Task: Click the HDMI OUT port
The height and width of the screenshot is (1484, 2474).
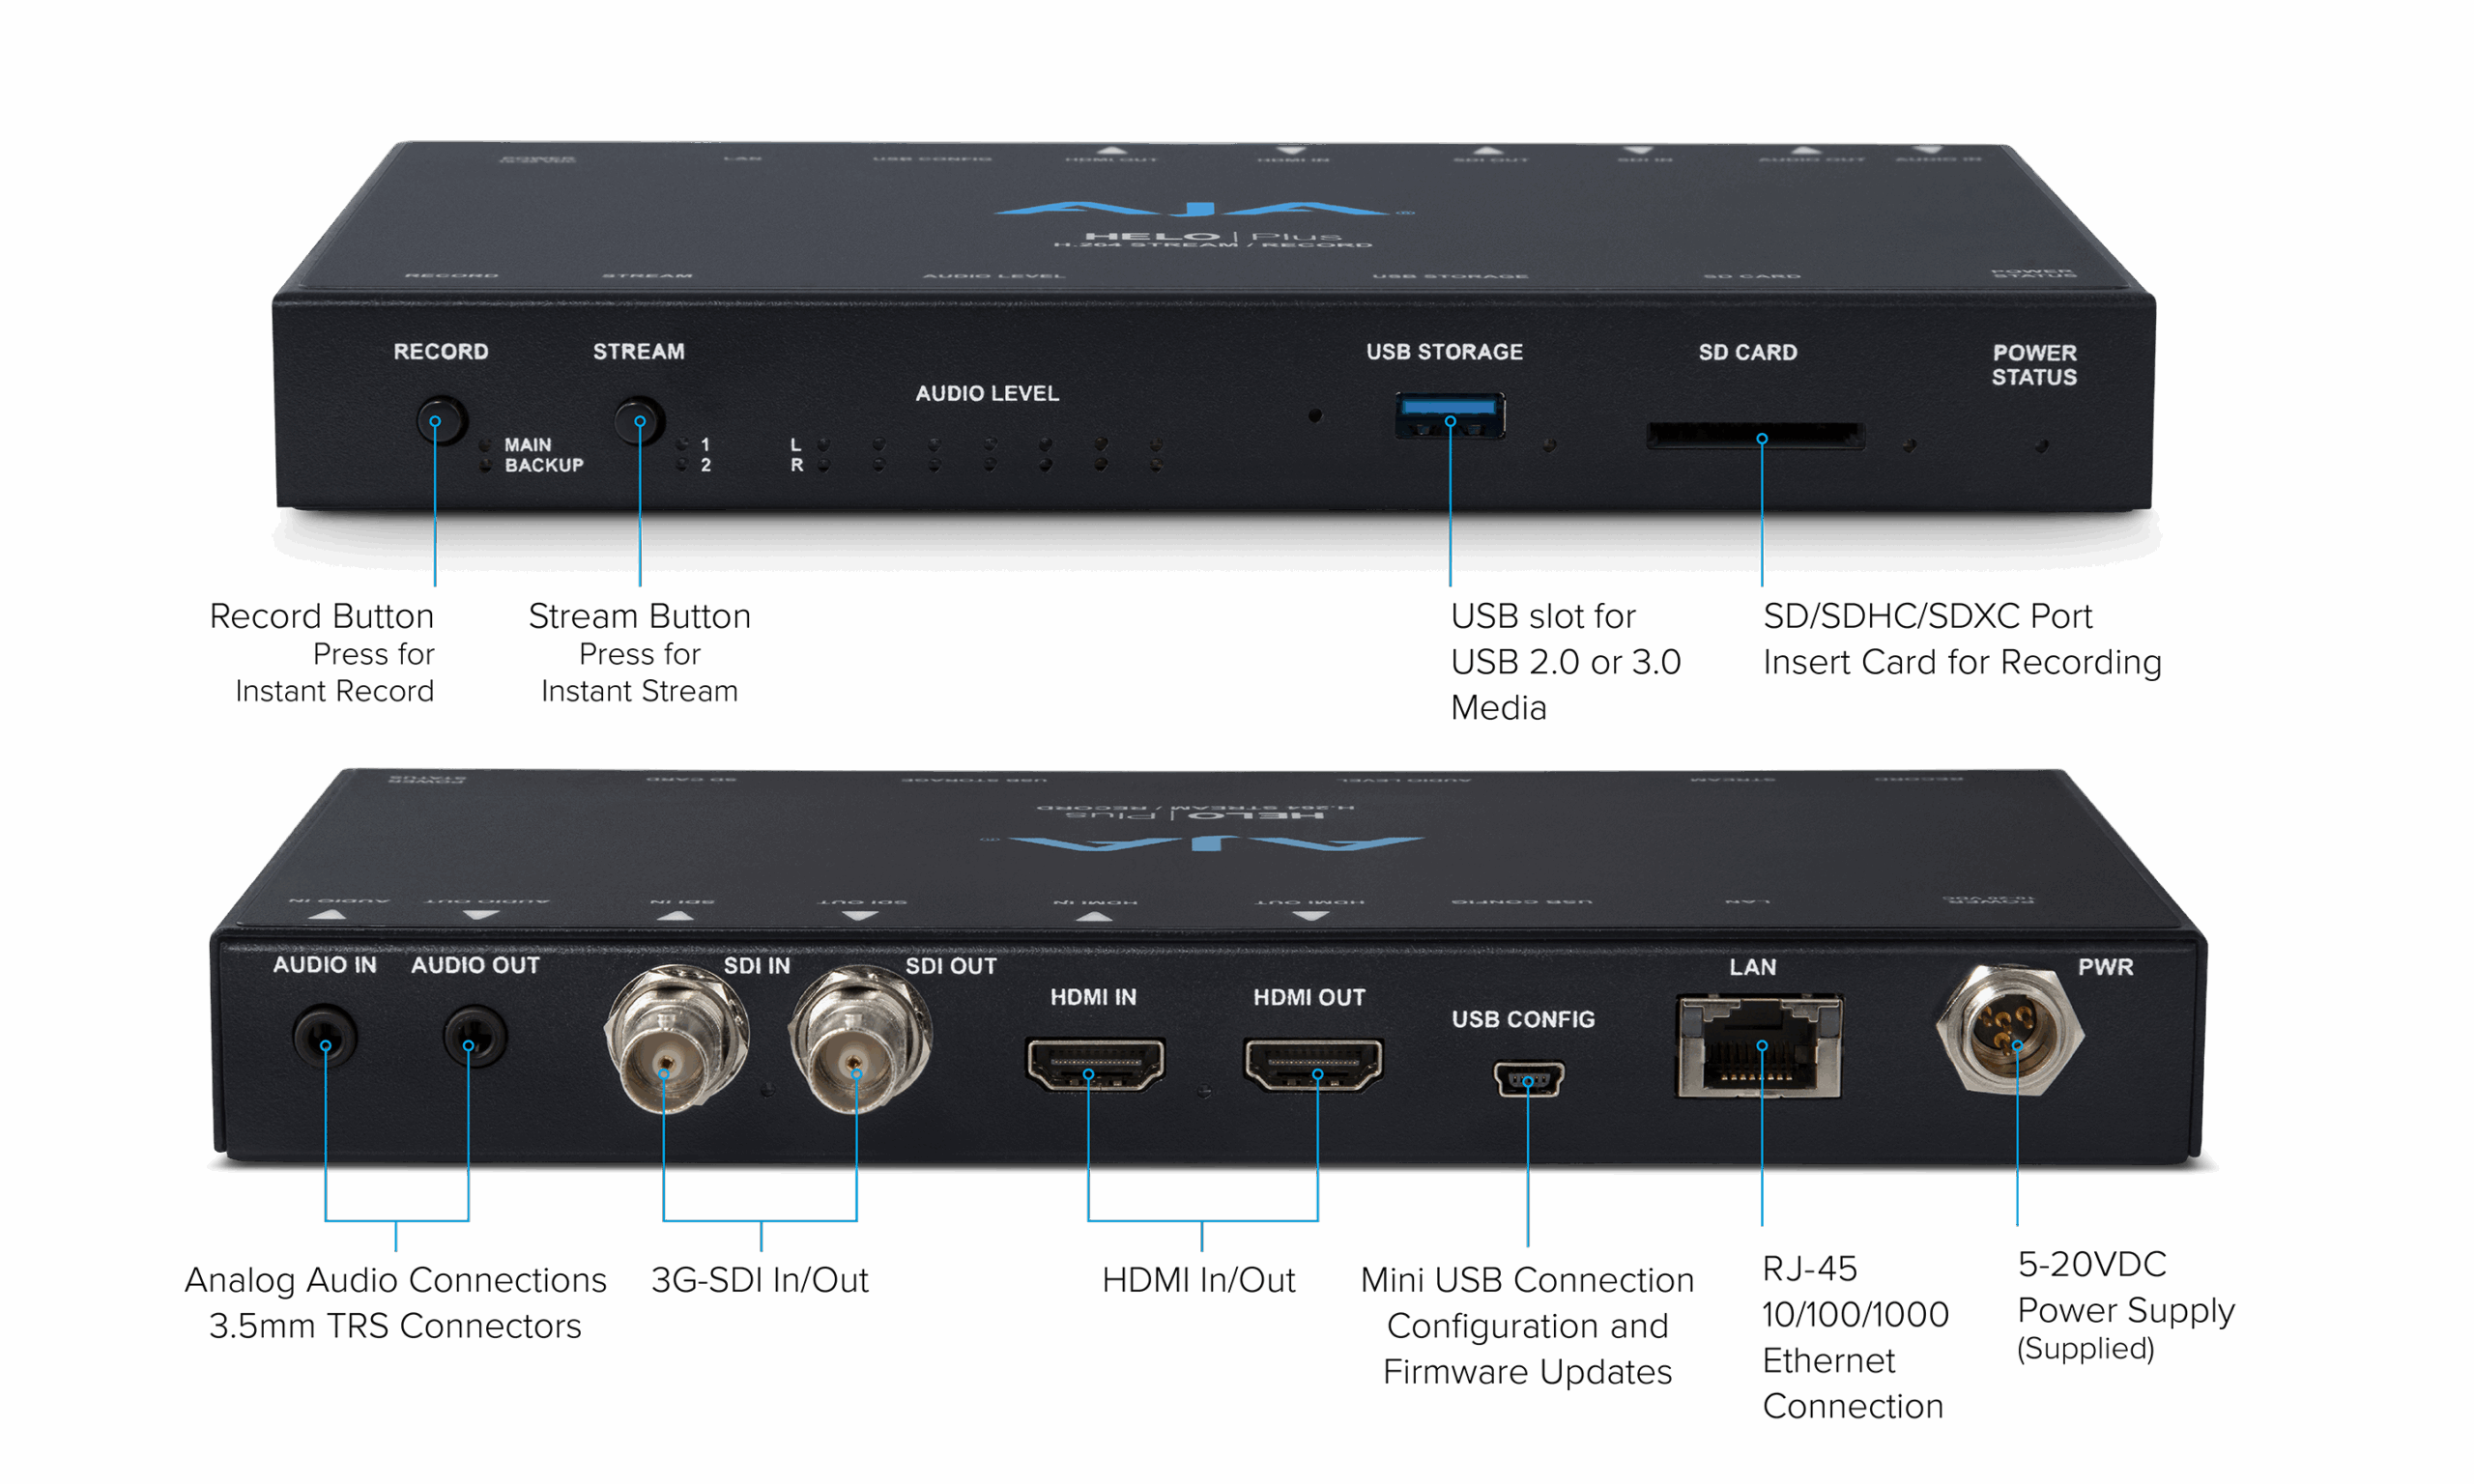Action: click(x=1313, y=1064)
